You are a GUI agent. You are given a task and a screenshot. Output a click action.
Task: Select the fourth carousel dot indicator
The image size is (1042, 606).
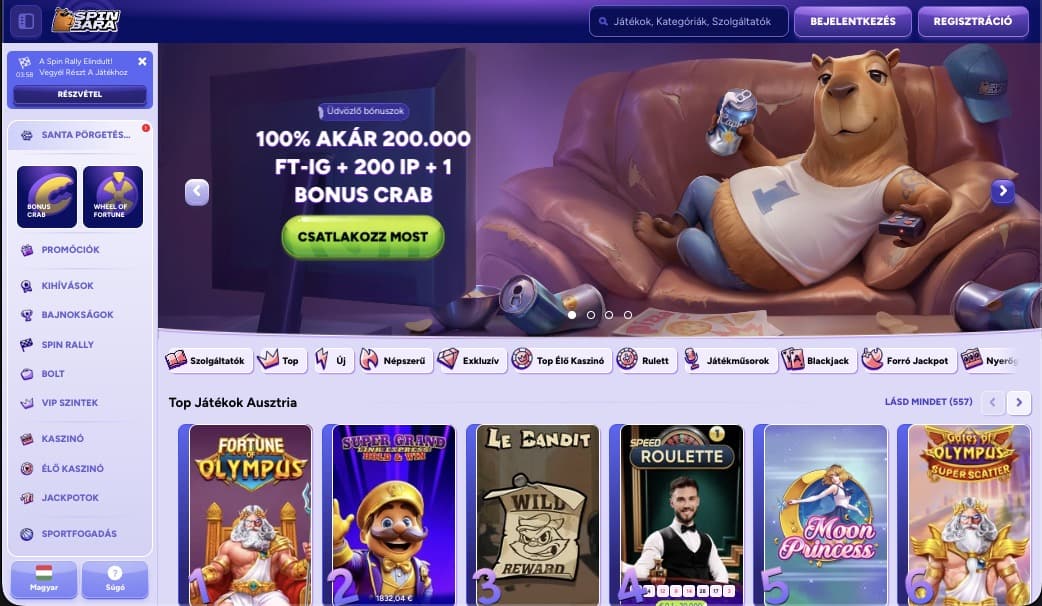coord(628,315)
